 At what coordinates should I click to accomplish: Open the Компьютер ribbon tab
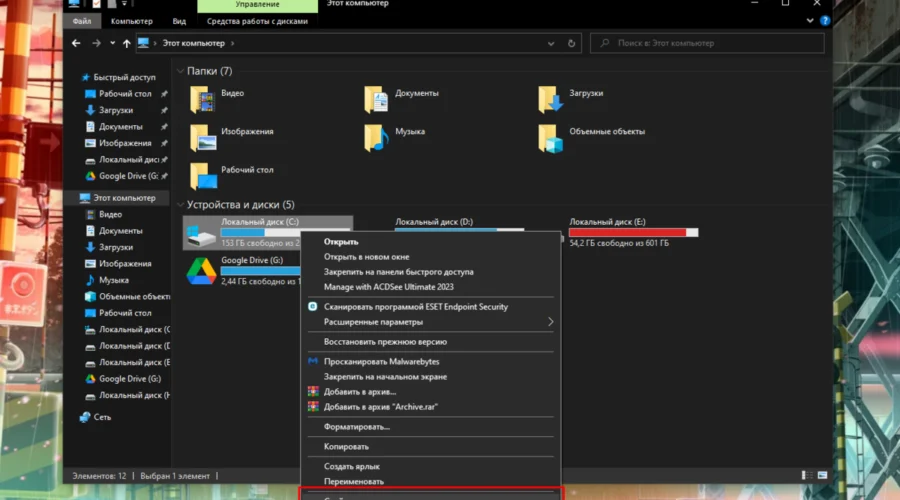click(x=131, y=21)
